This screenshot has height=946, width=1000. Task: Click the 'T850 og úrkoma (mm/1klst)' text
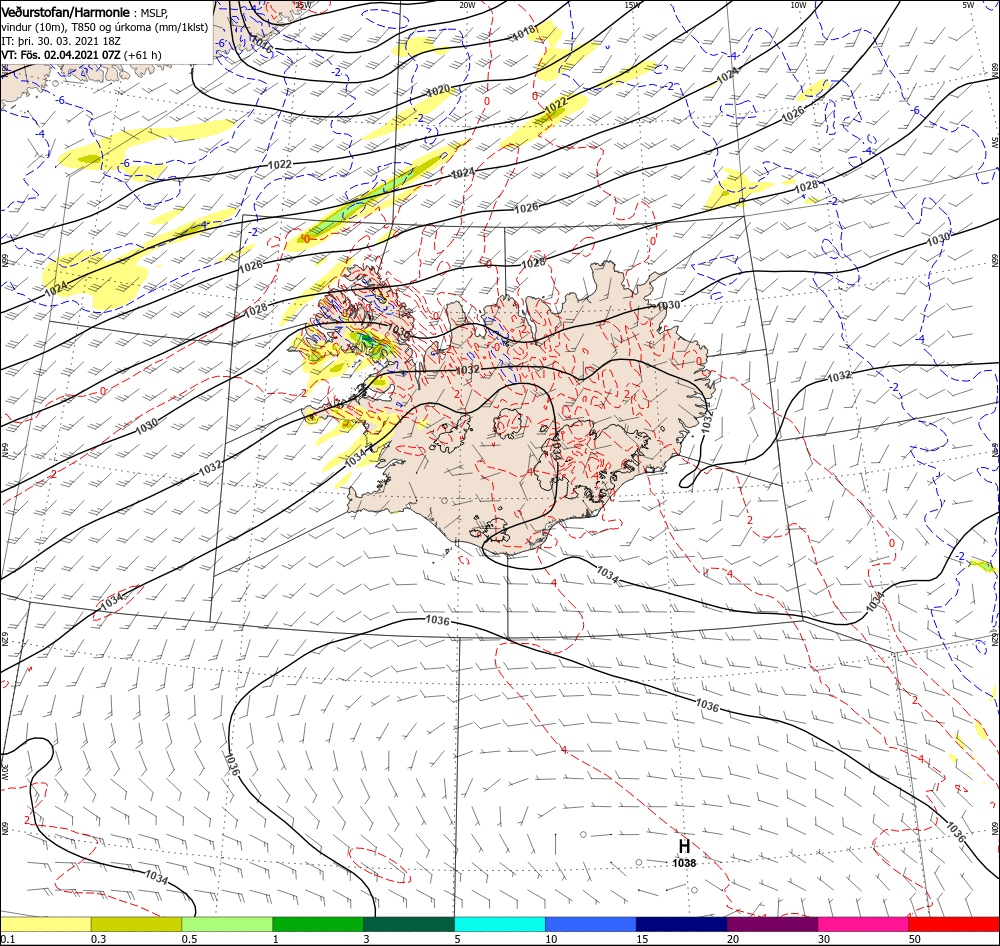(140, 27)
